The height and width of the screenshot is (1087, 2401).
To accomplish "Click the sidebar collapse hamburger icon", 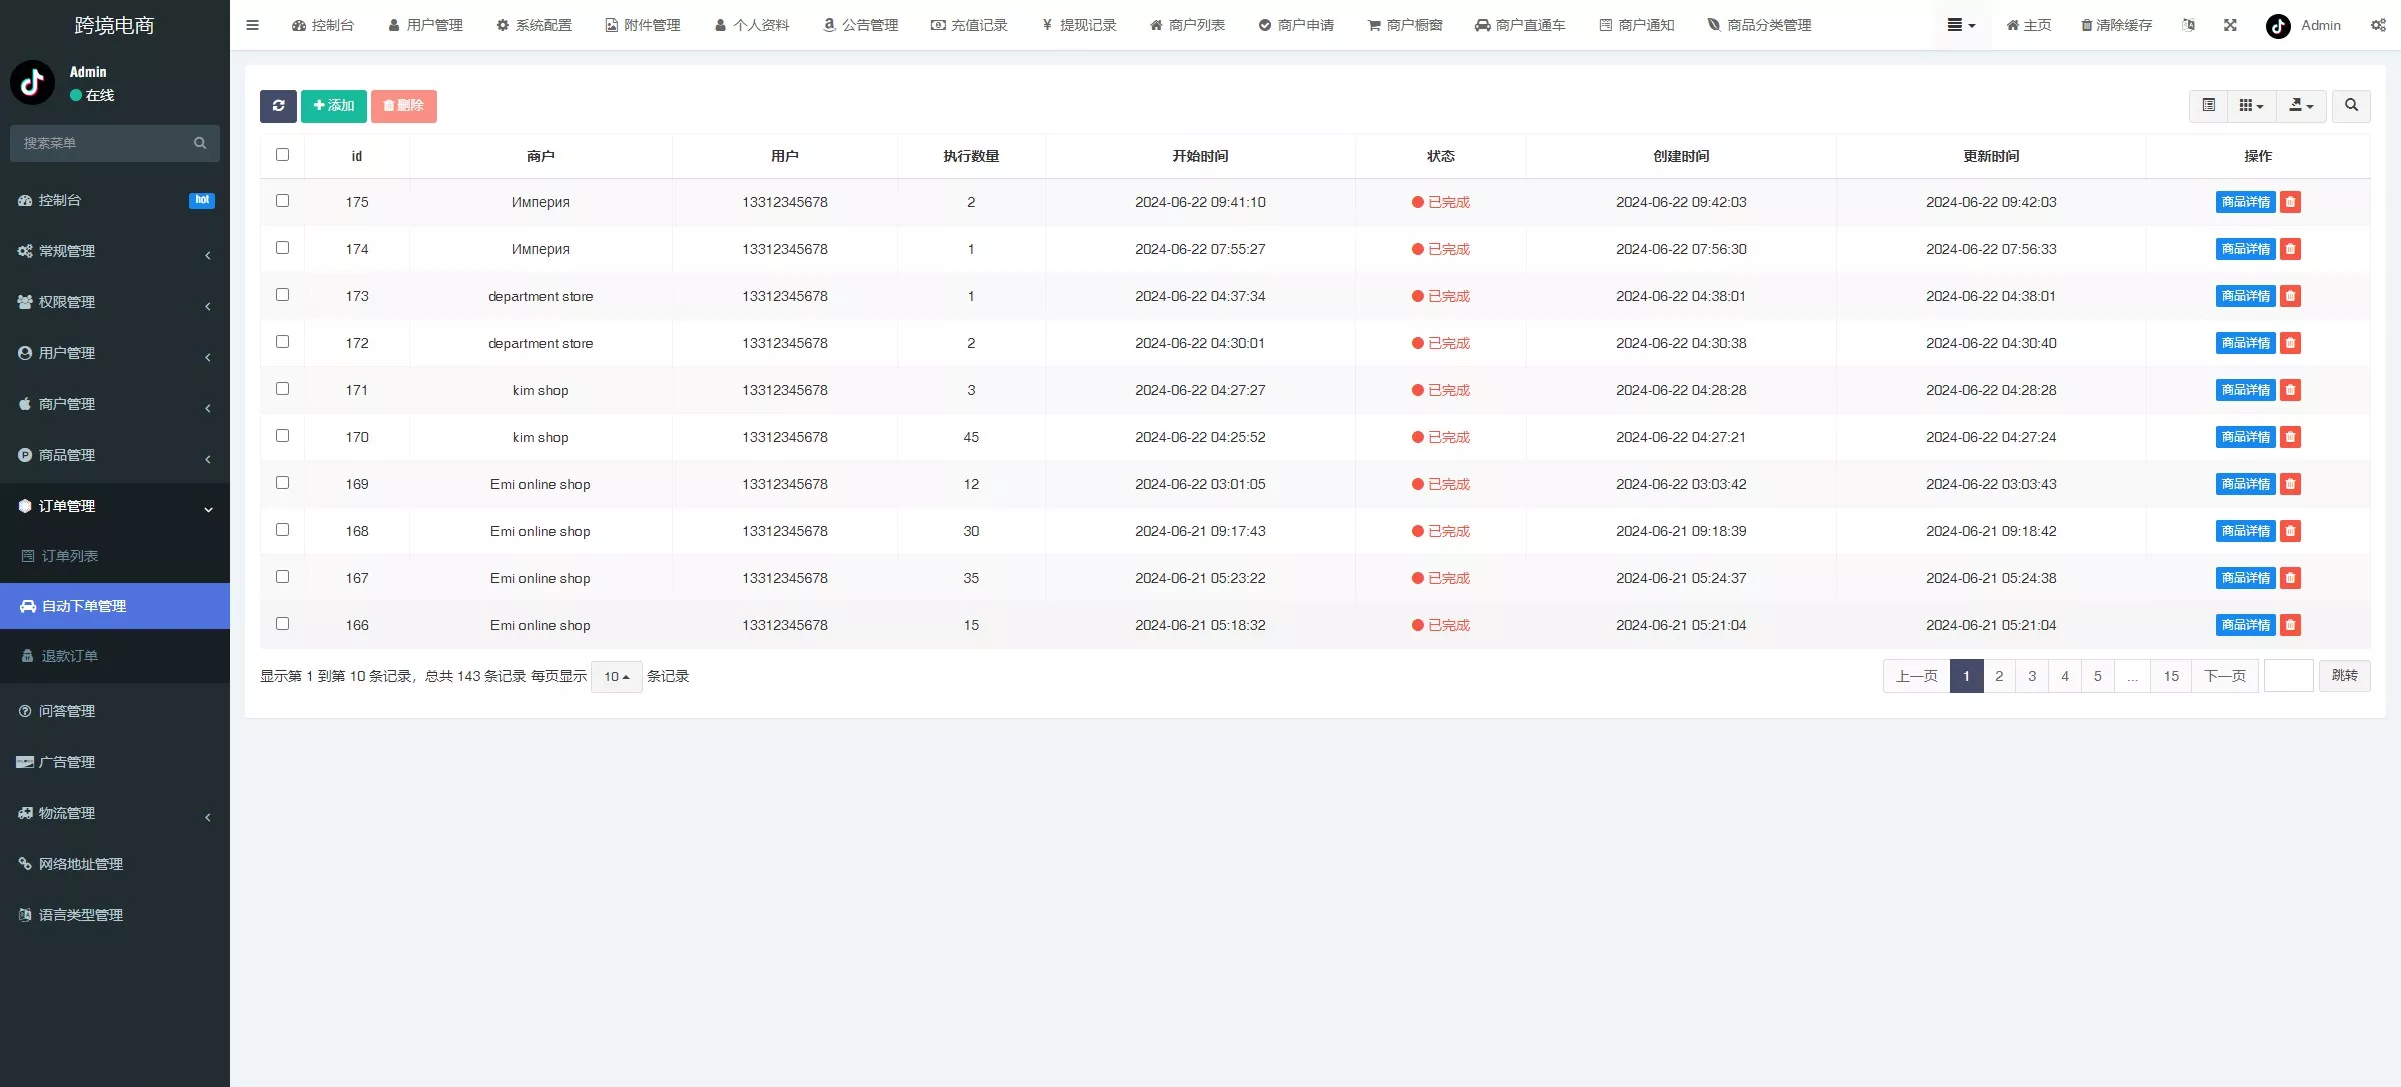I will [252, 25].
